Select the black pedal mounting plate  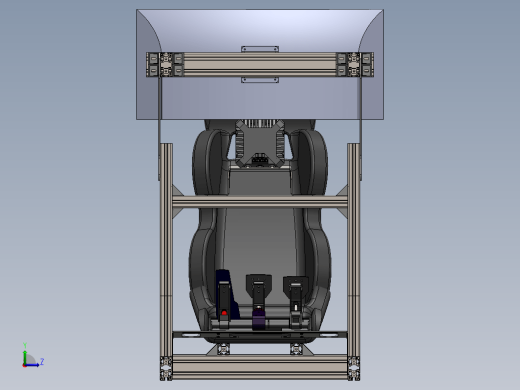(260, 334)
